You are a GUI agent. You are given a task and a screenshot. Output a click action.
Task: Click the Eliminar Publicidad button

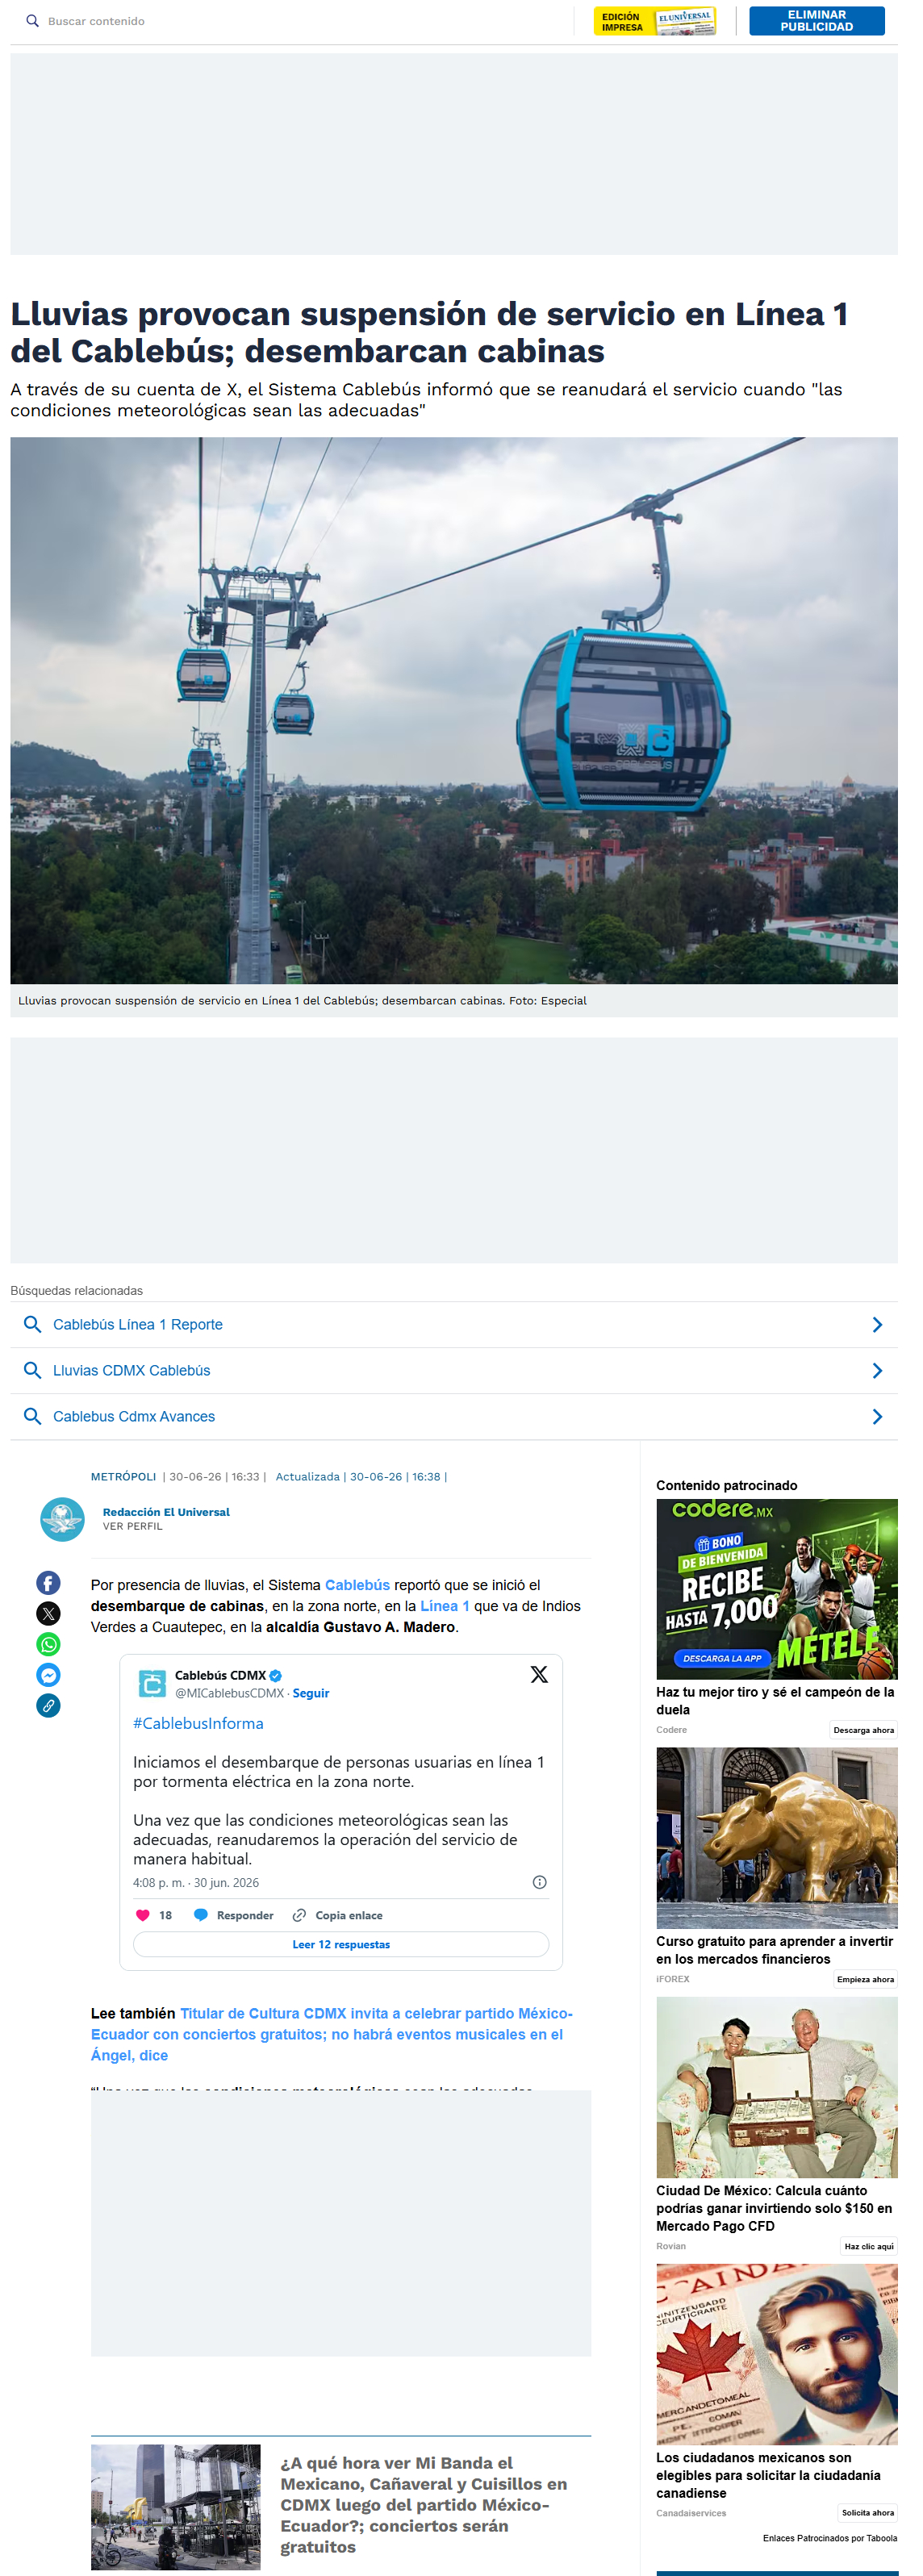817,21
